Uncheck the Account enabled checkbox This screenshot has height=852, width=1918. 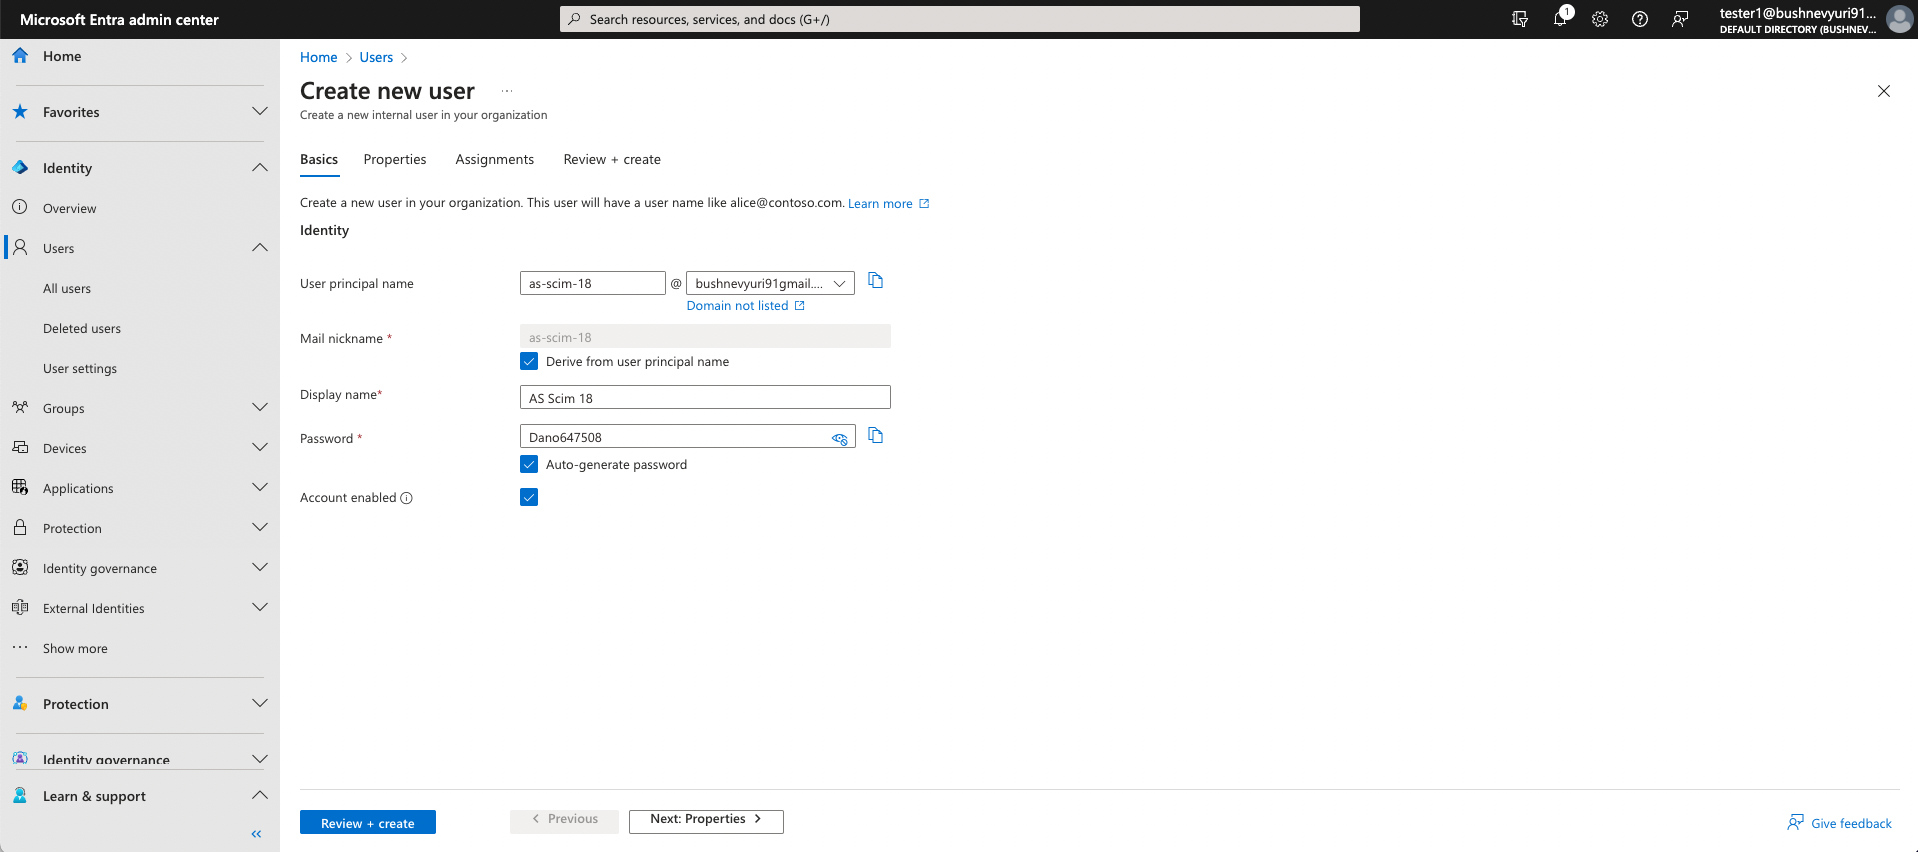pyautogui.click(x=529, y=497)
